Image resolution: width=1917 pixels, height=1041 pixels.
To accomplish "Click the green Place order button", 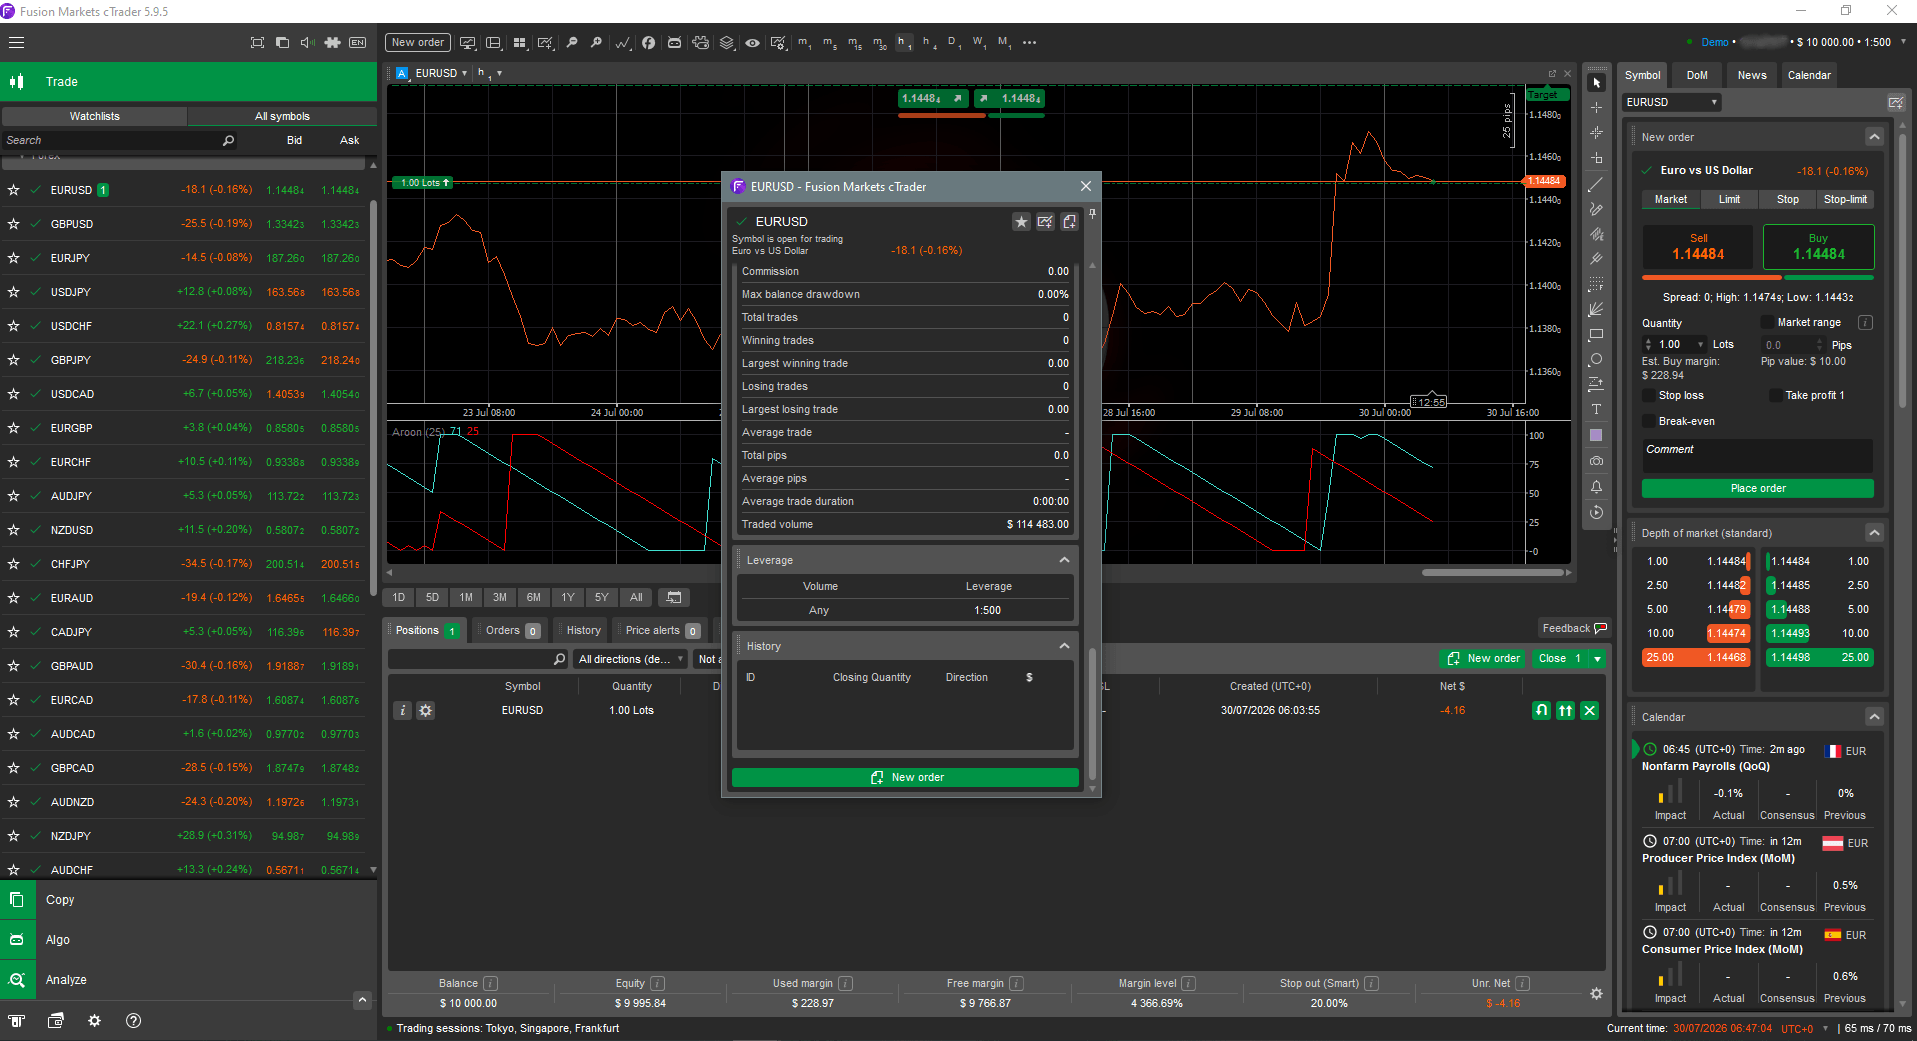I will pos(1757,488).
